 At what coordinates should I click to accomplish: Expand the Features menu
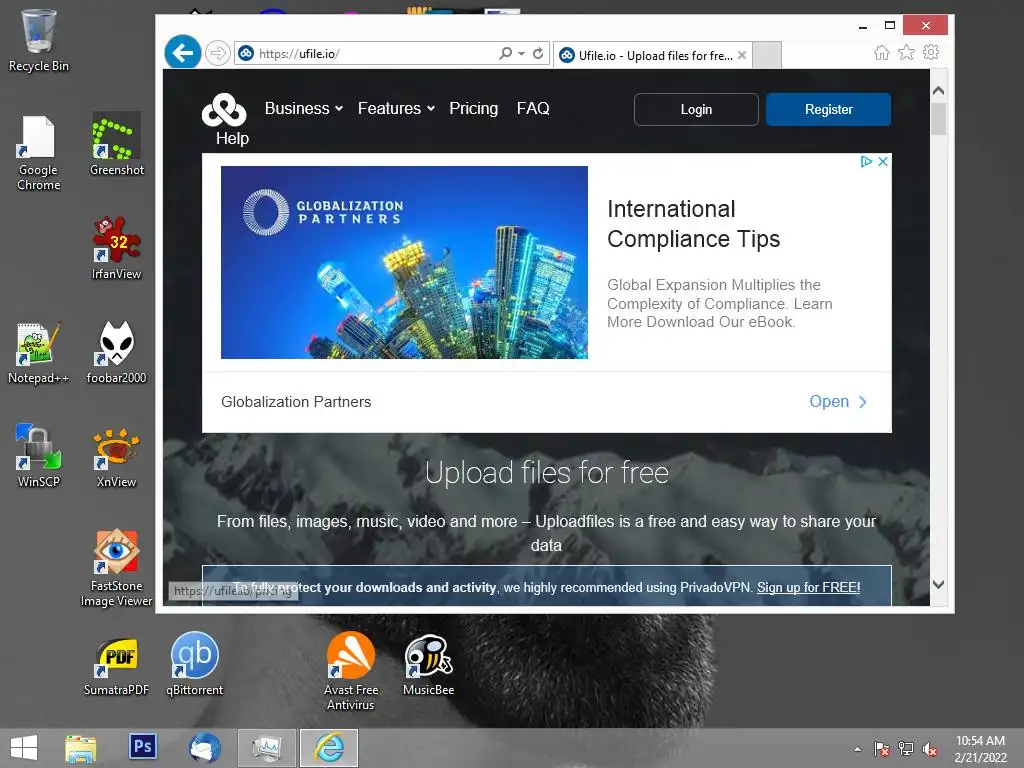click(396, 108)
